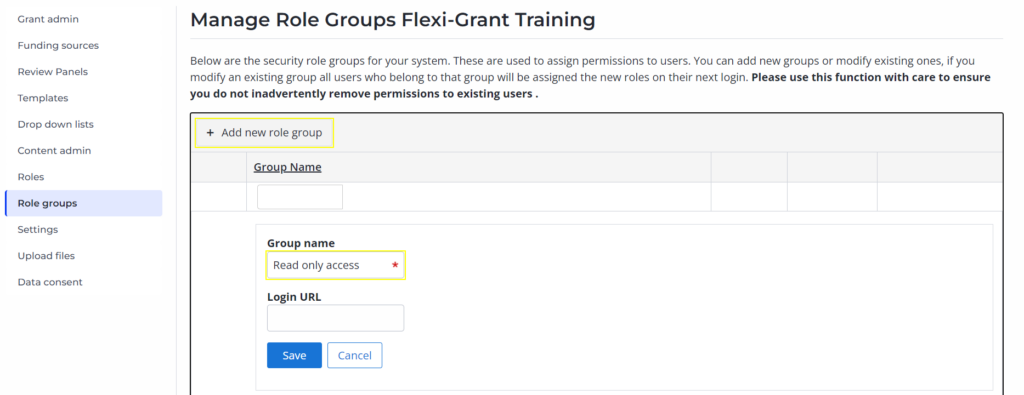
Task: Go to Funding sources page
Action: click(x=58, y=46)
